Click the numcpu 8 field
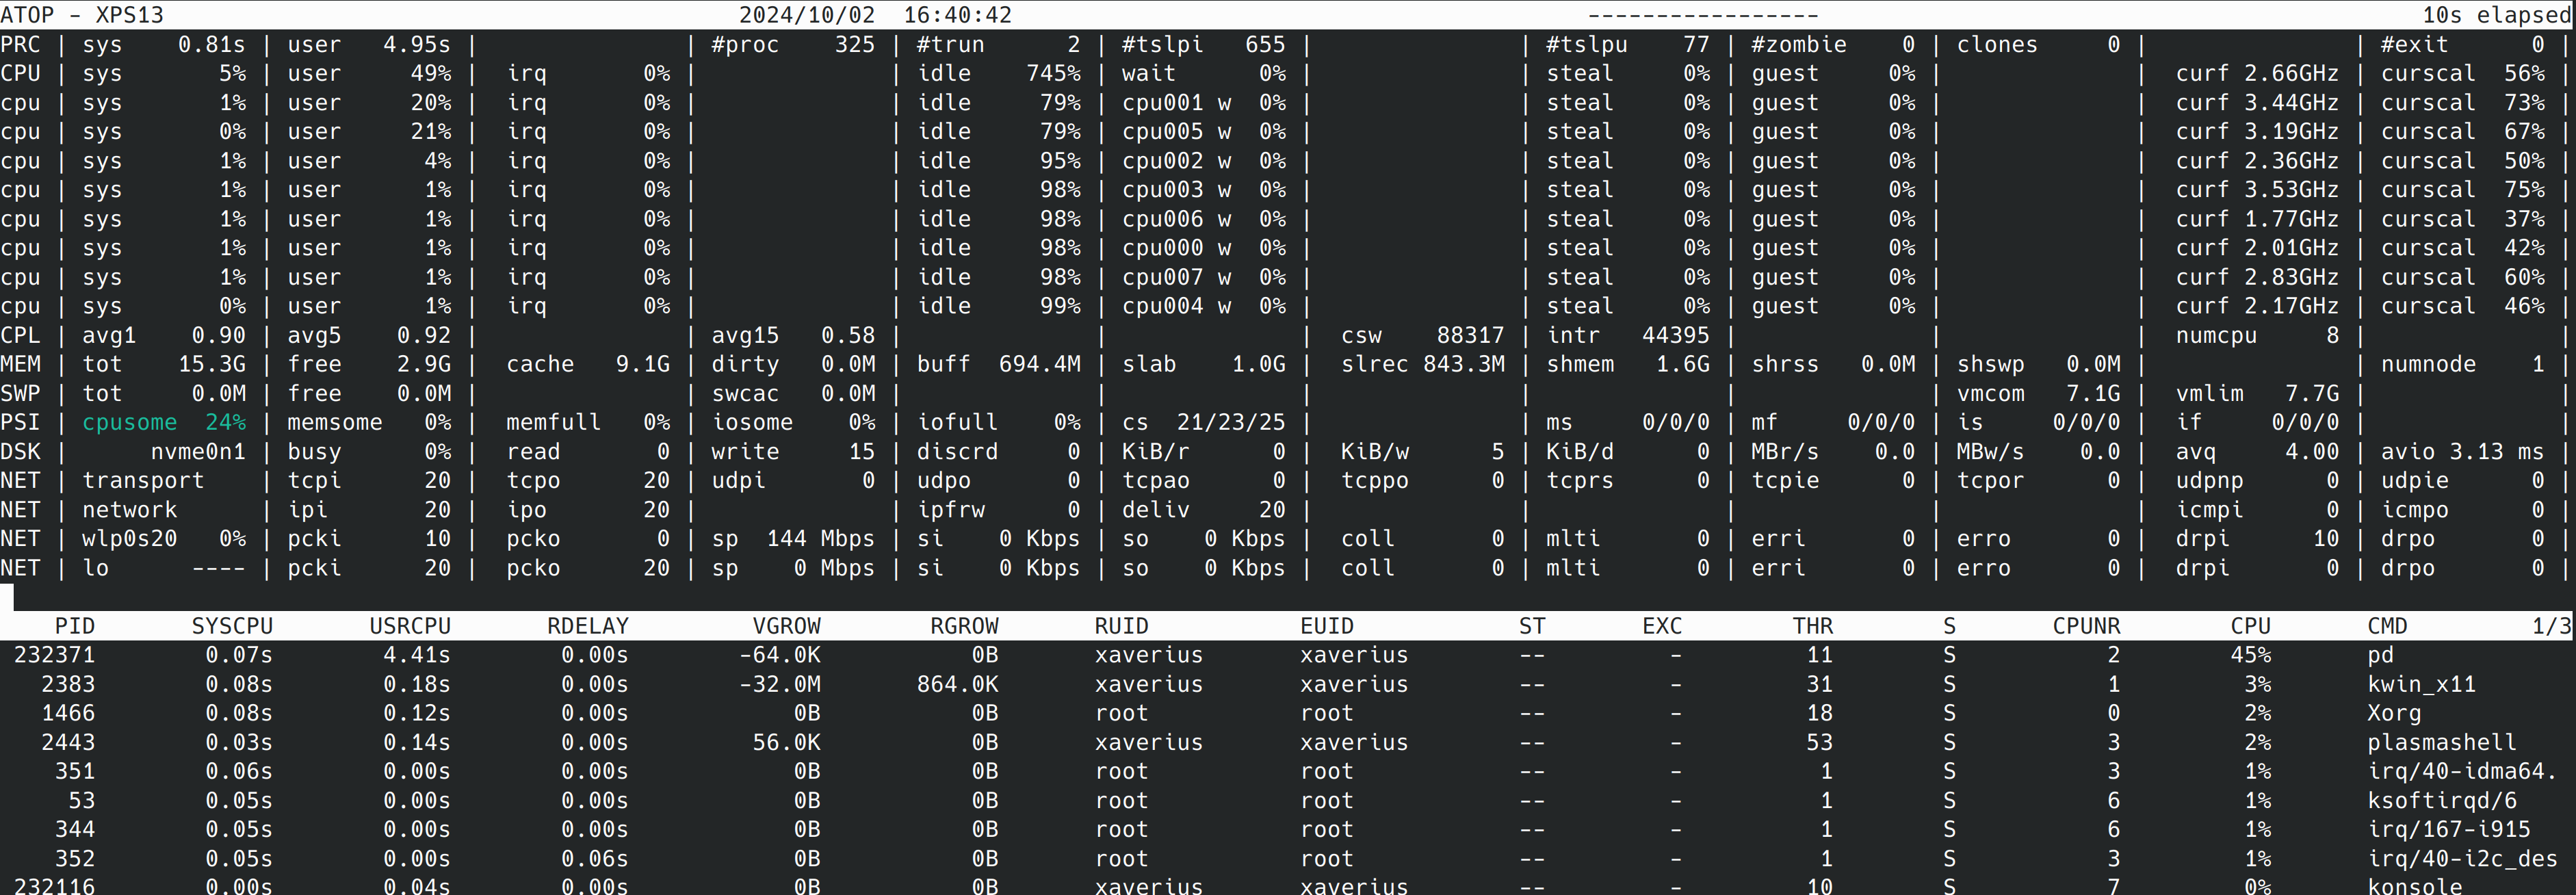 point(2257,336)
